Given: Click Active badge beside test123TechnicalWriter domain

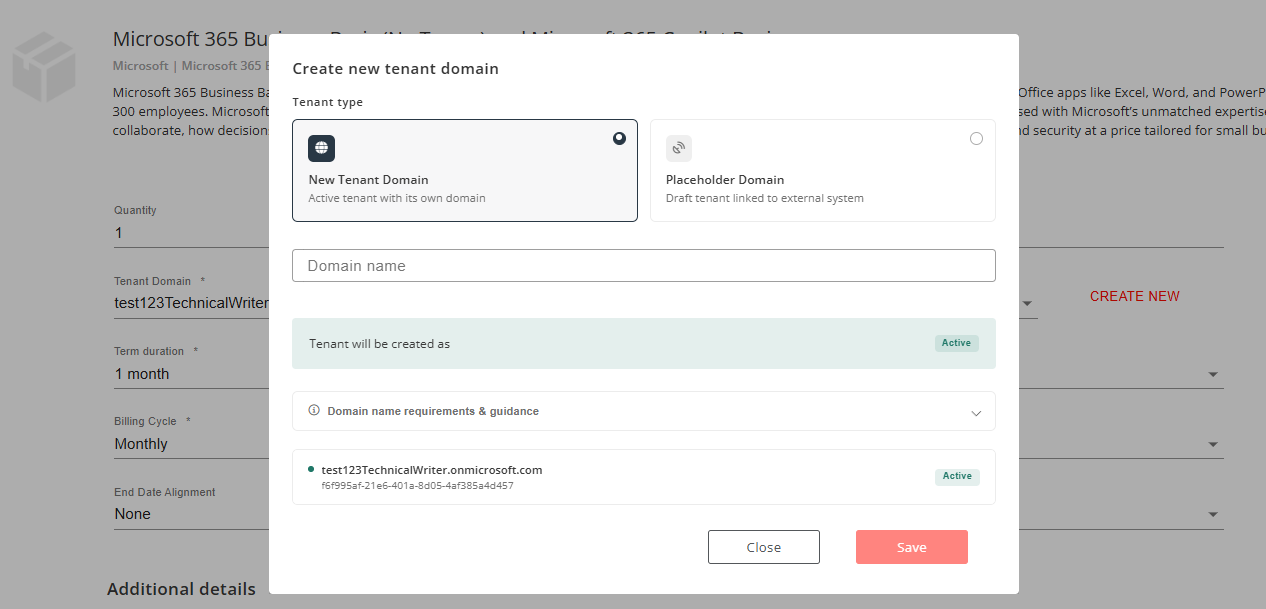Looking at the screenshot, I should [956, 476].
